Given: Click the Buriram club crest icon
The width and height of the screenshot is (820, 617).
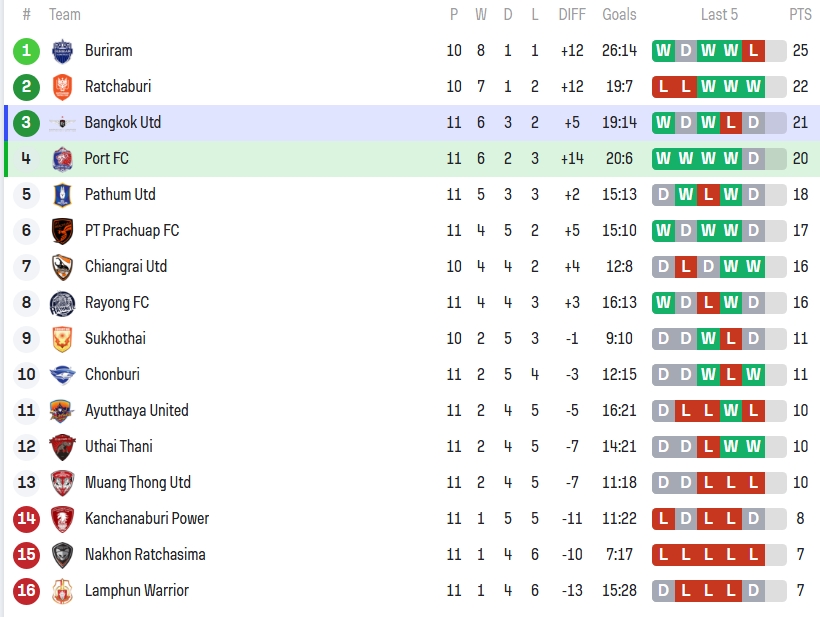Looking at the screenshot, I should (x=62, y=51).
